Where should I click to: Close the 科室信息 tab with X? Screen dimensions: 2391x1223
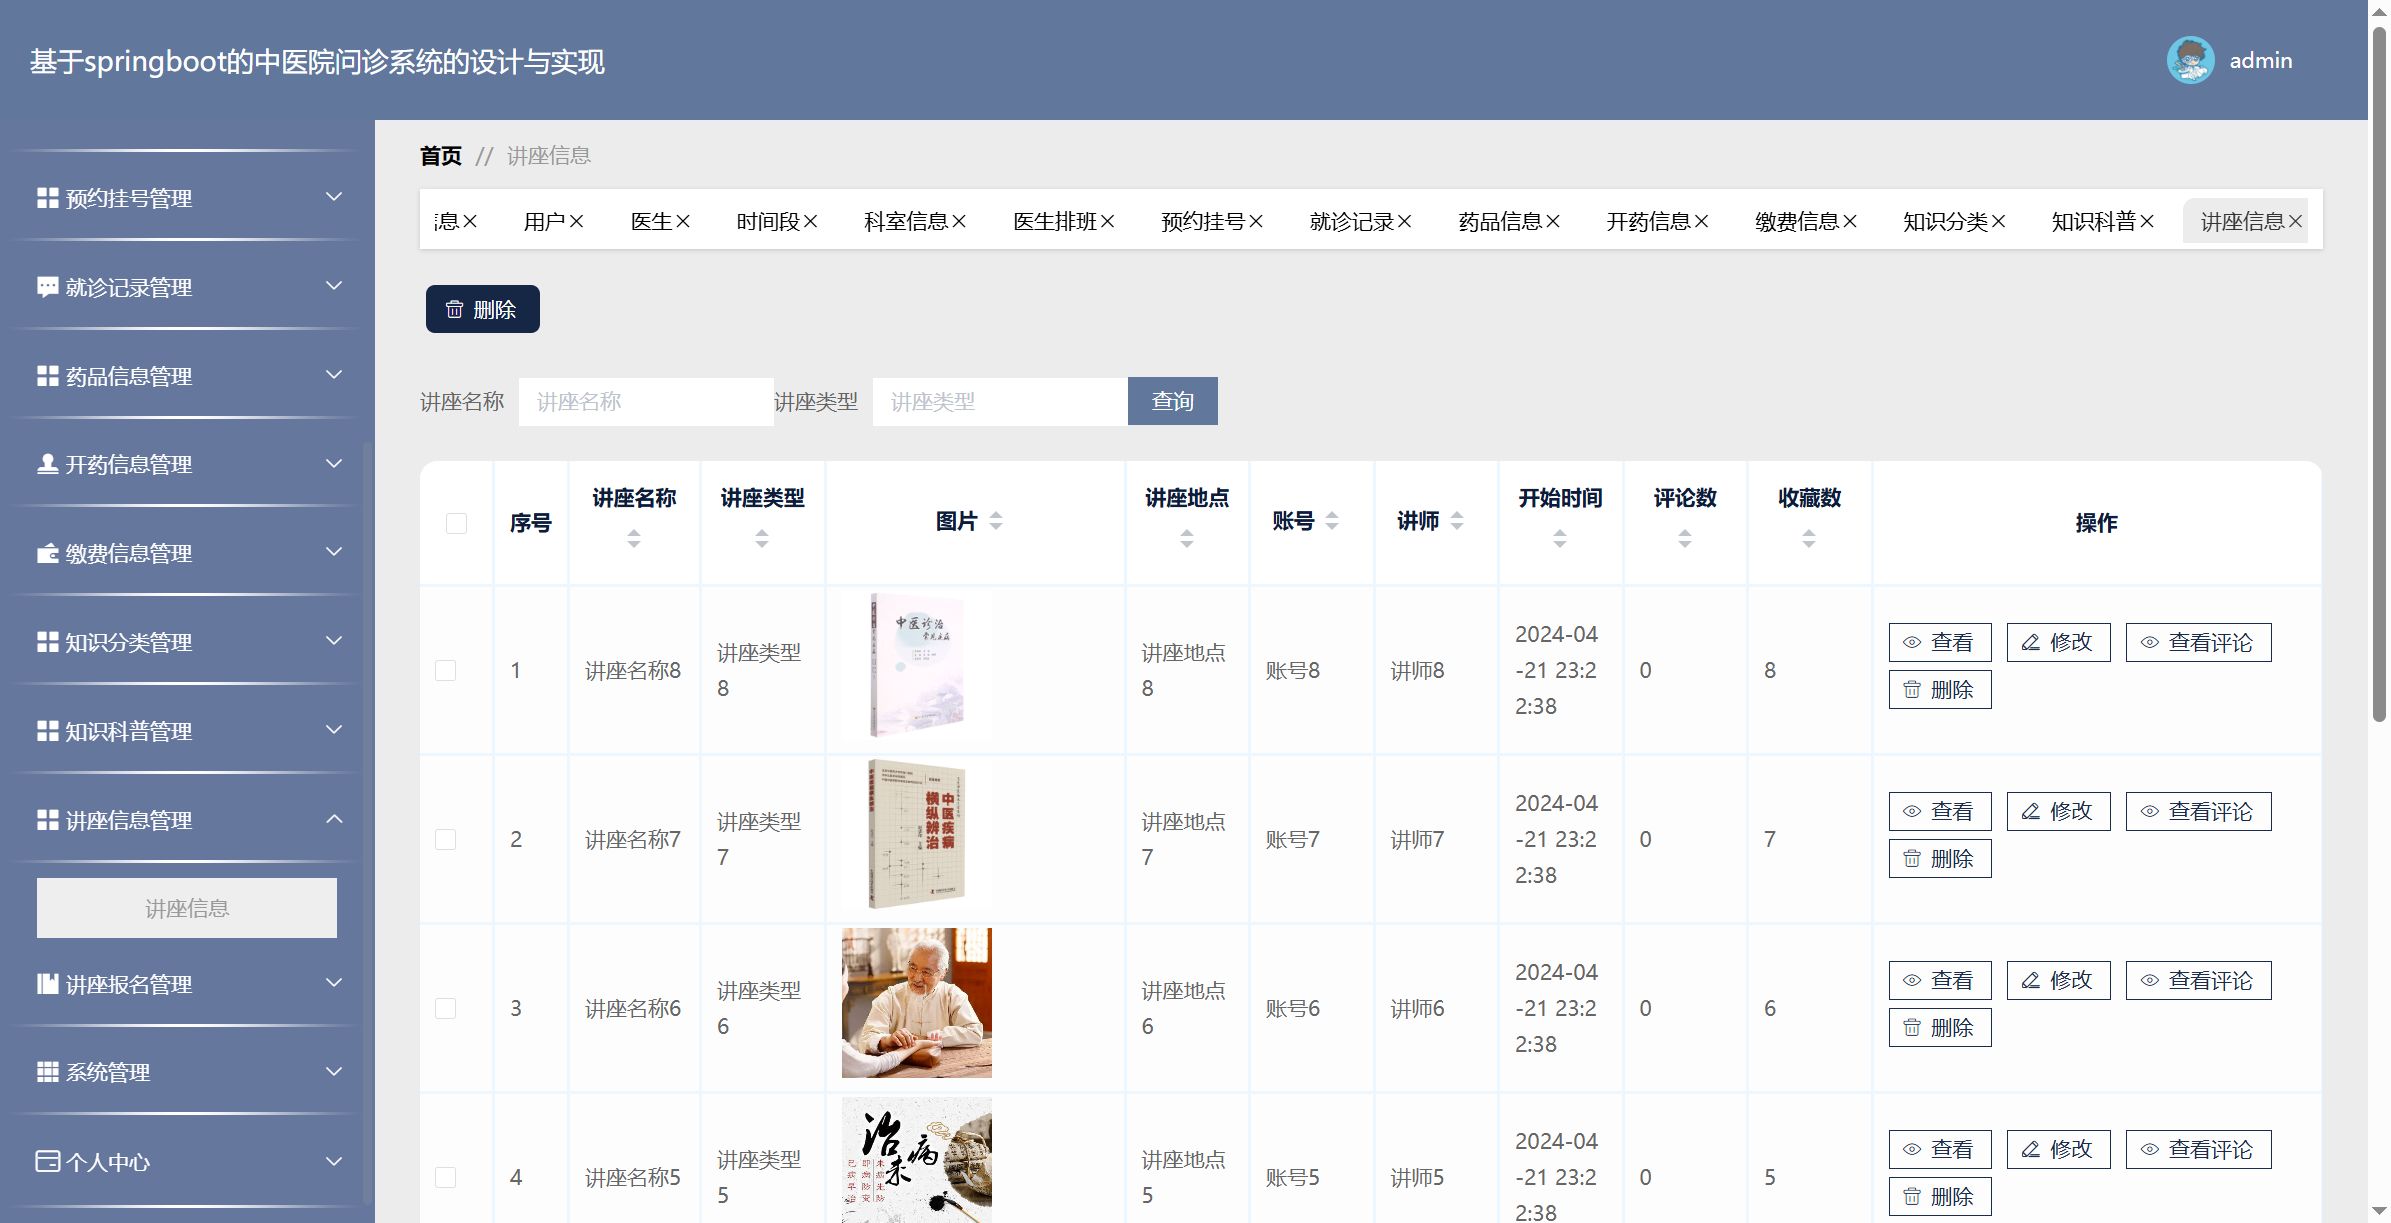point(959,221)
